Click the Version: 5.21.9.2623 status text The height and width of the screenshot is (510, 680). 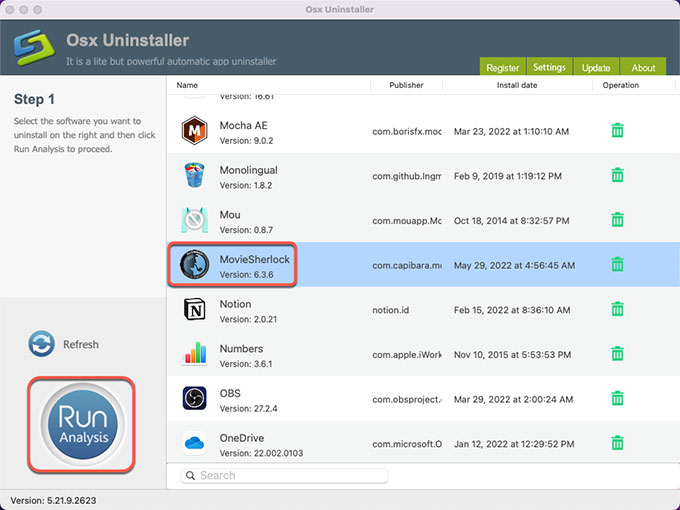pos(53,500)
